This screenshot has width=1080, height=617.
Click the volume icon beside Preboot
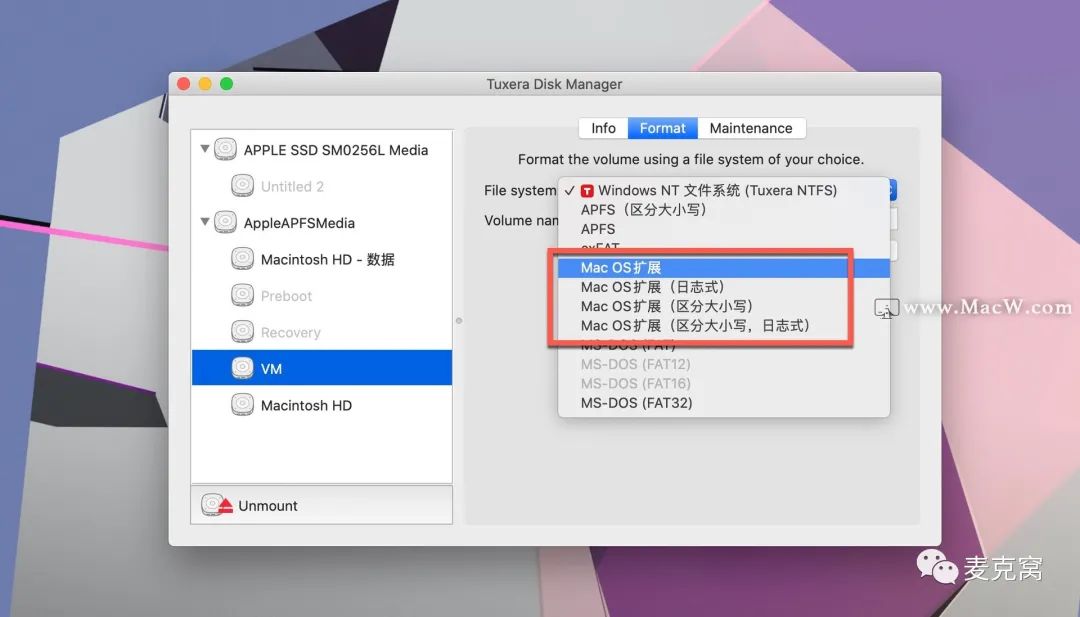point(242,295)
